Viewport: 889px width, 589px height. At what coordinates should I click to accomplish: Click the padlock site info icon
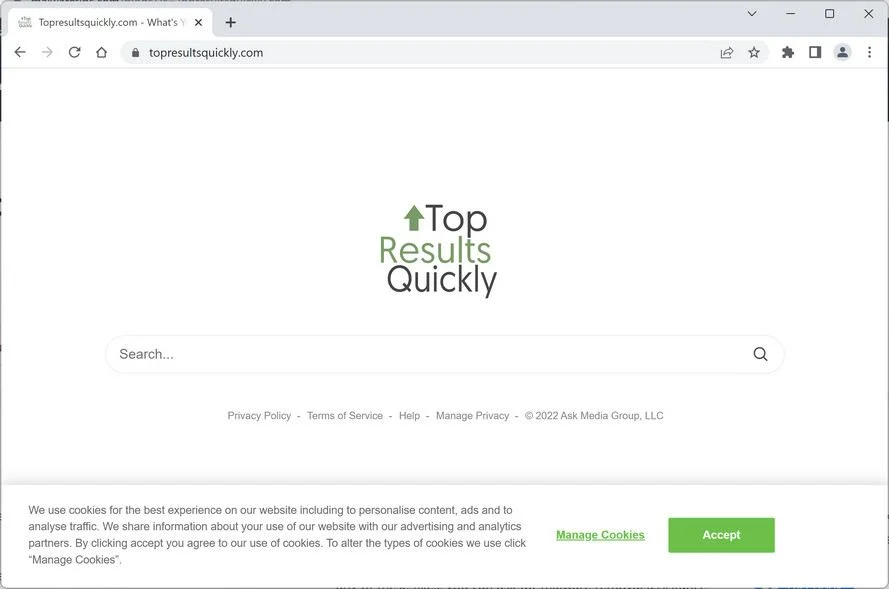tap(136, 52)
